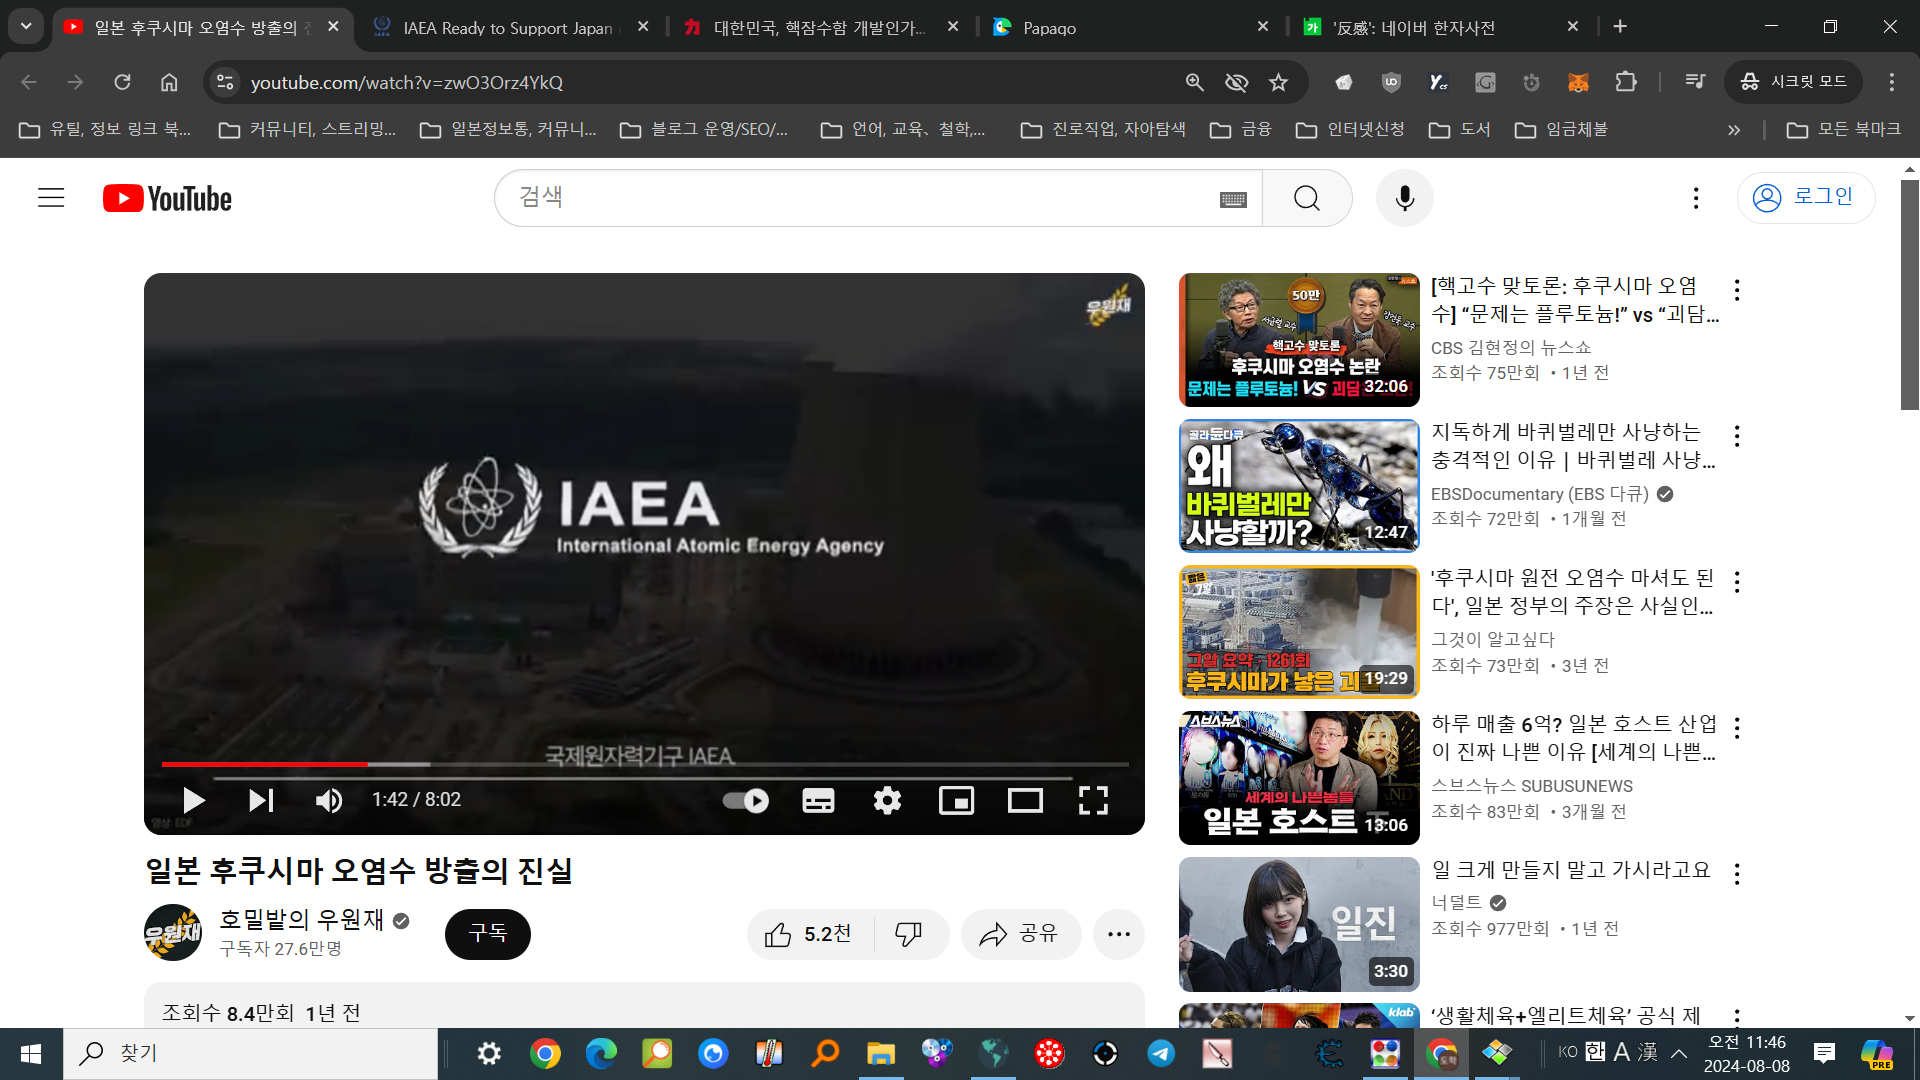Switch to theater mode view
This screenshot has width=1920, height=1080.
pos(1025,800)
